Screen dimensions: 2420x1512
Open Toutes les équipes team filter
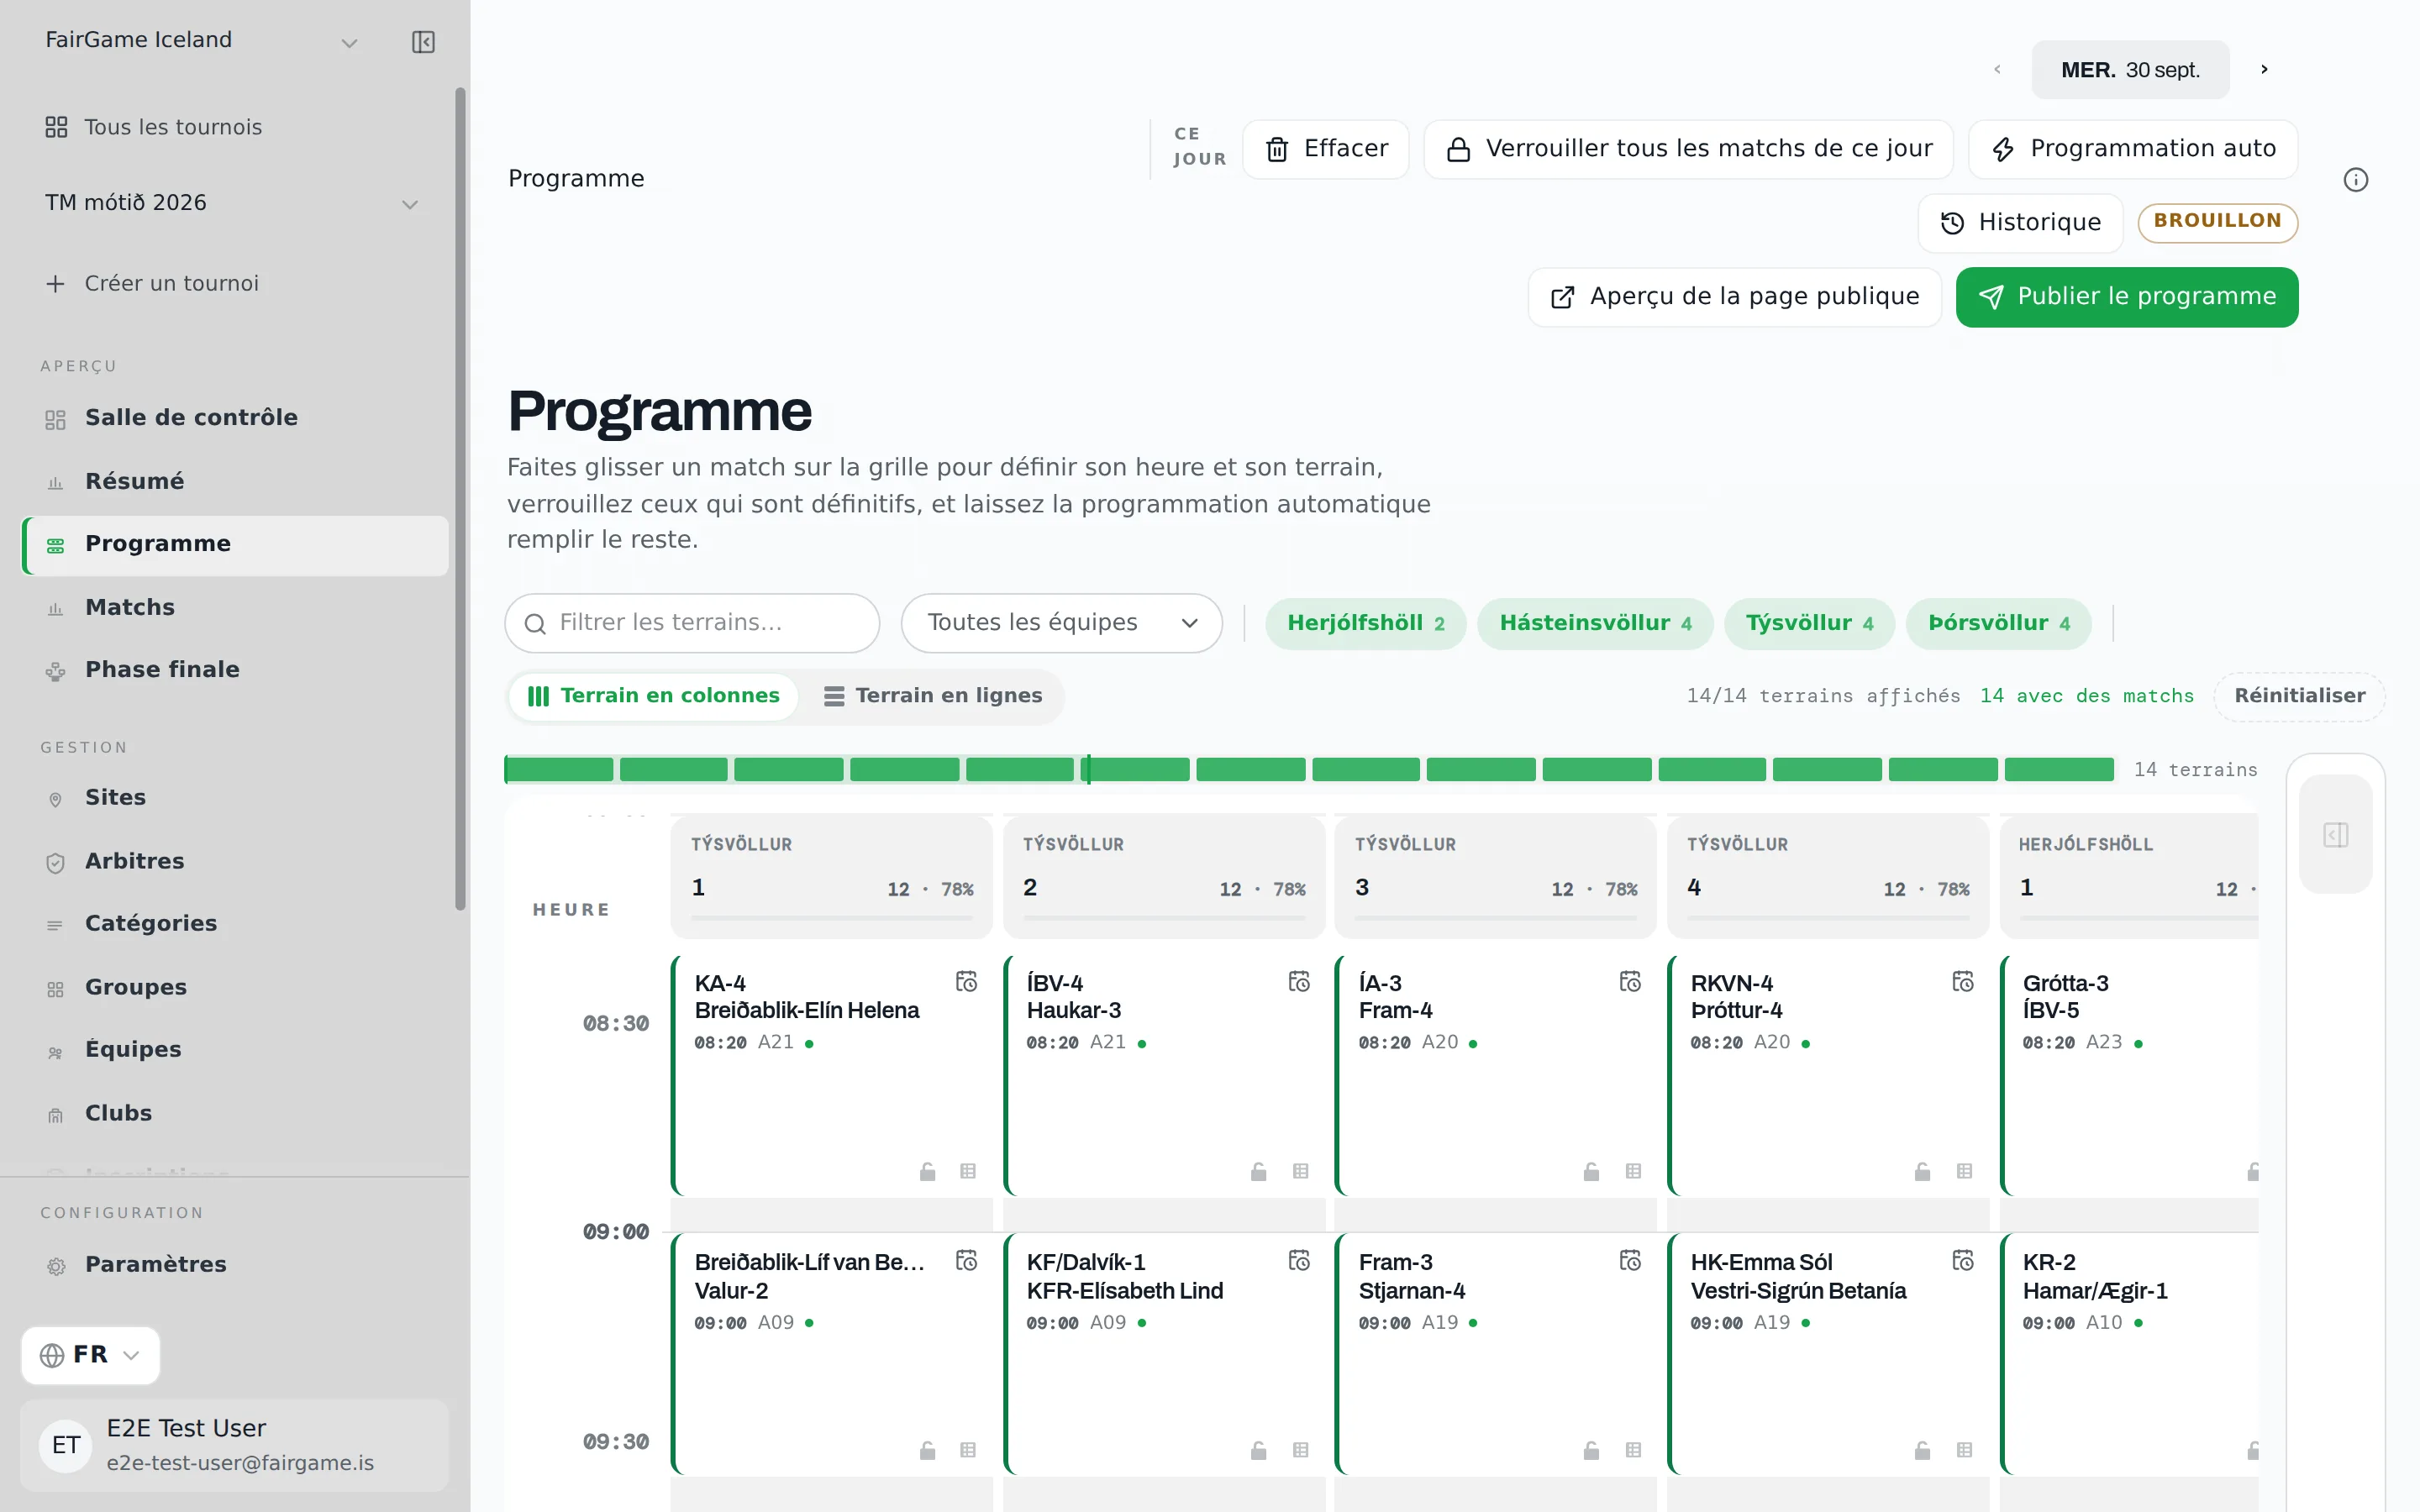pyautogui.click(x=1061, y=623)
